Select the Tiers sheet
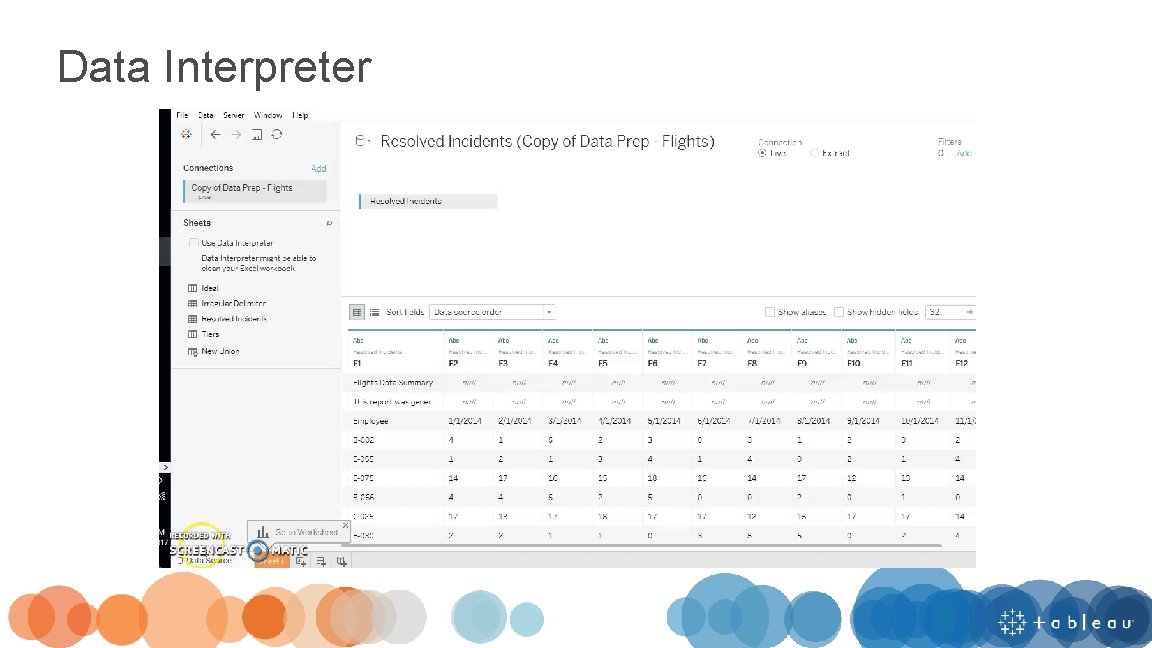The width and height of the screenshot is (1152, 648). (210, 334)
